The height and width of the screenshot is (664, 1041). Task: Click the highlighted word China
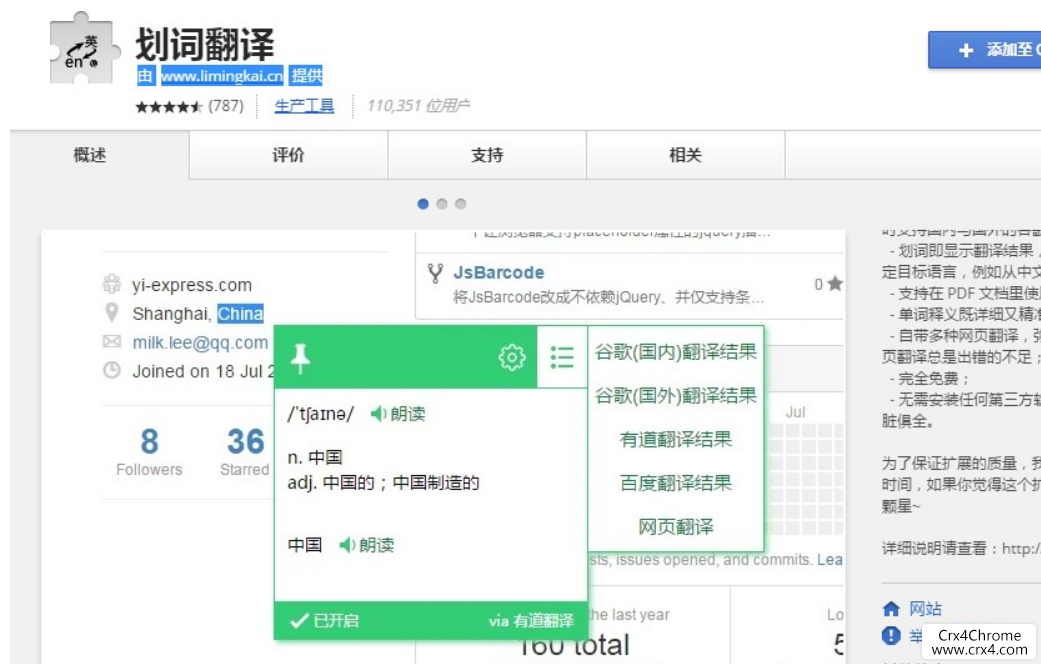[x=240, y=313]
